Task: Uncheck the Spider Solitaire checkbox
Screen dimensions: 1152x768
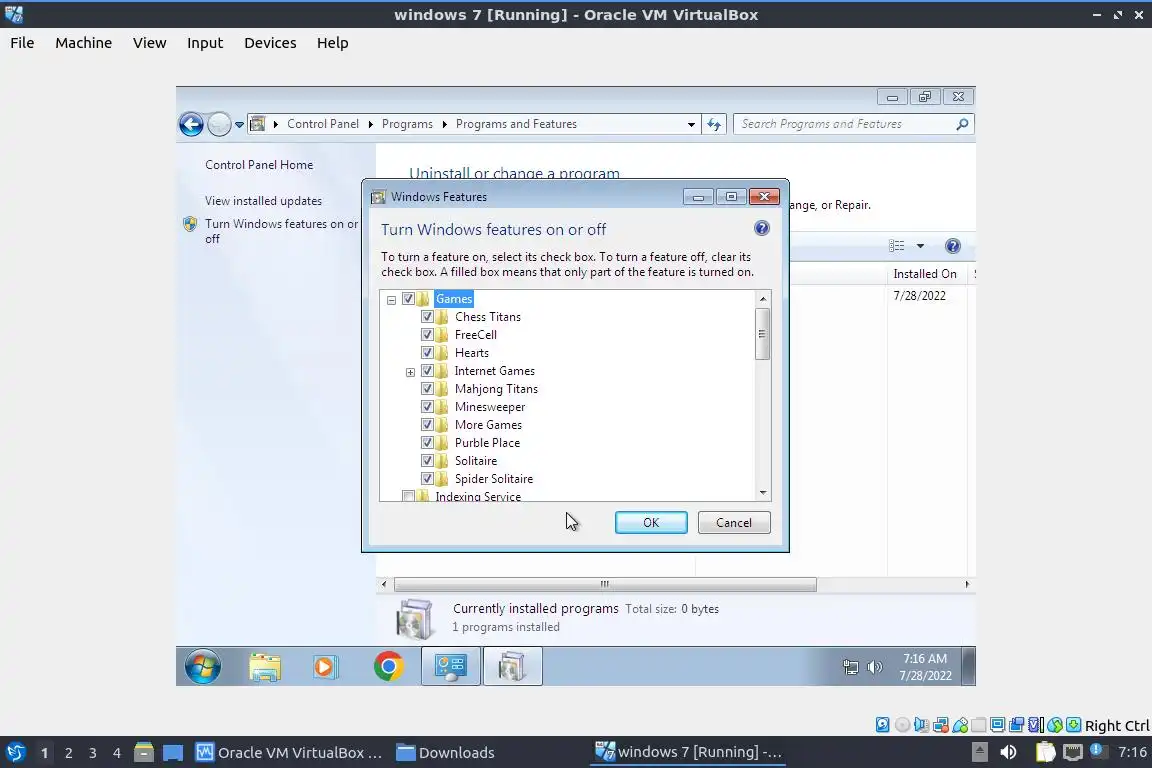Action: point(427,478)
